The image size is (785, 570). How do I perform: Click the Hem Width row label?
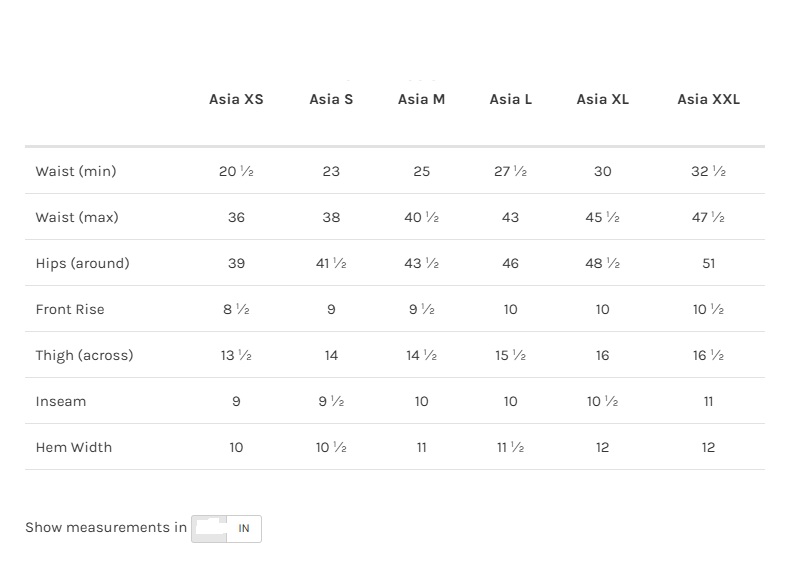(x=74, y=447)
